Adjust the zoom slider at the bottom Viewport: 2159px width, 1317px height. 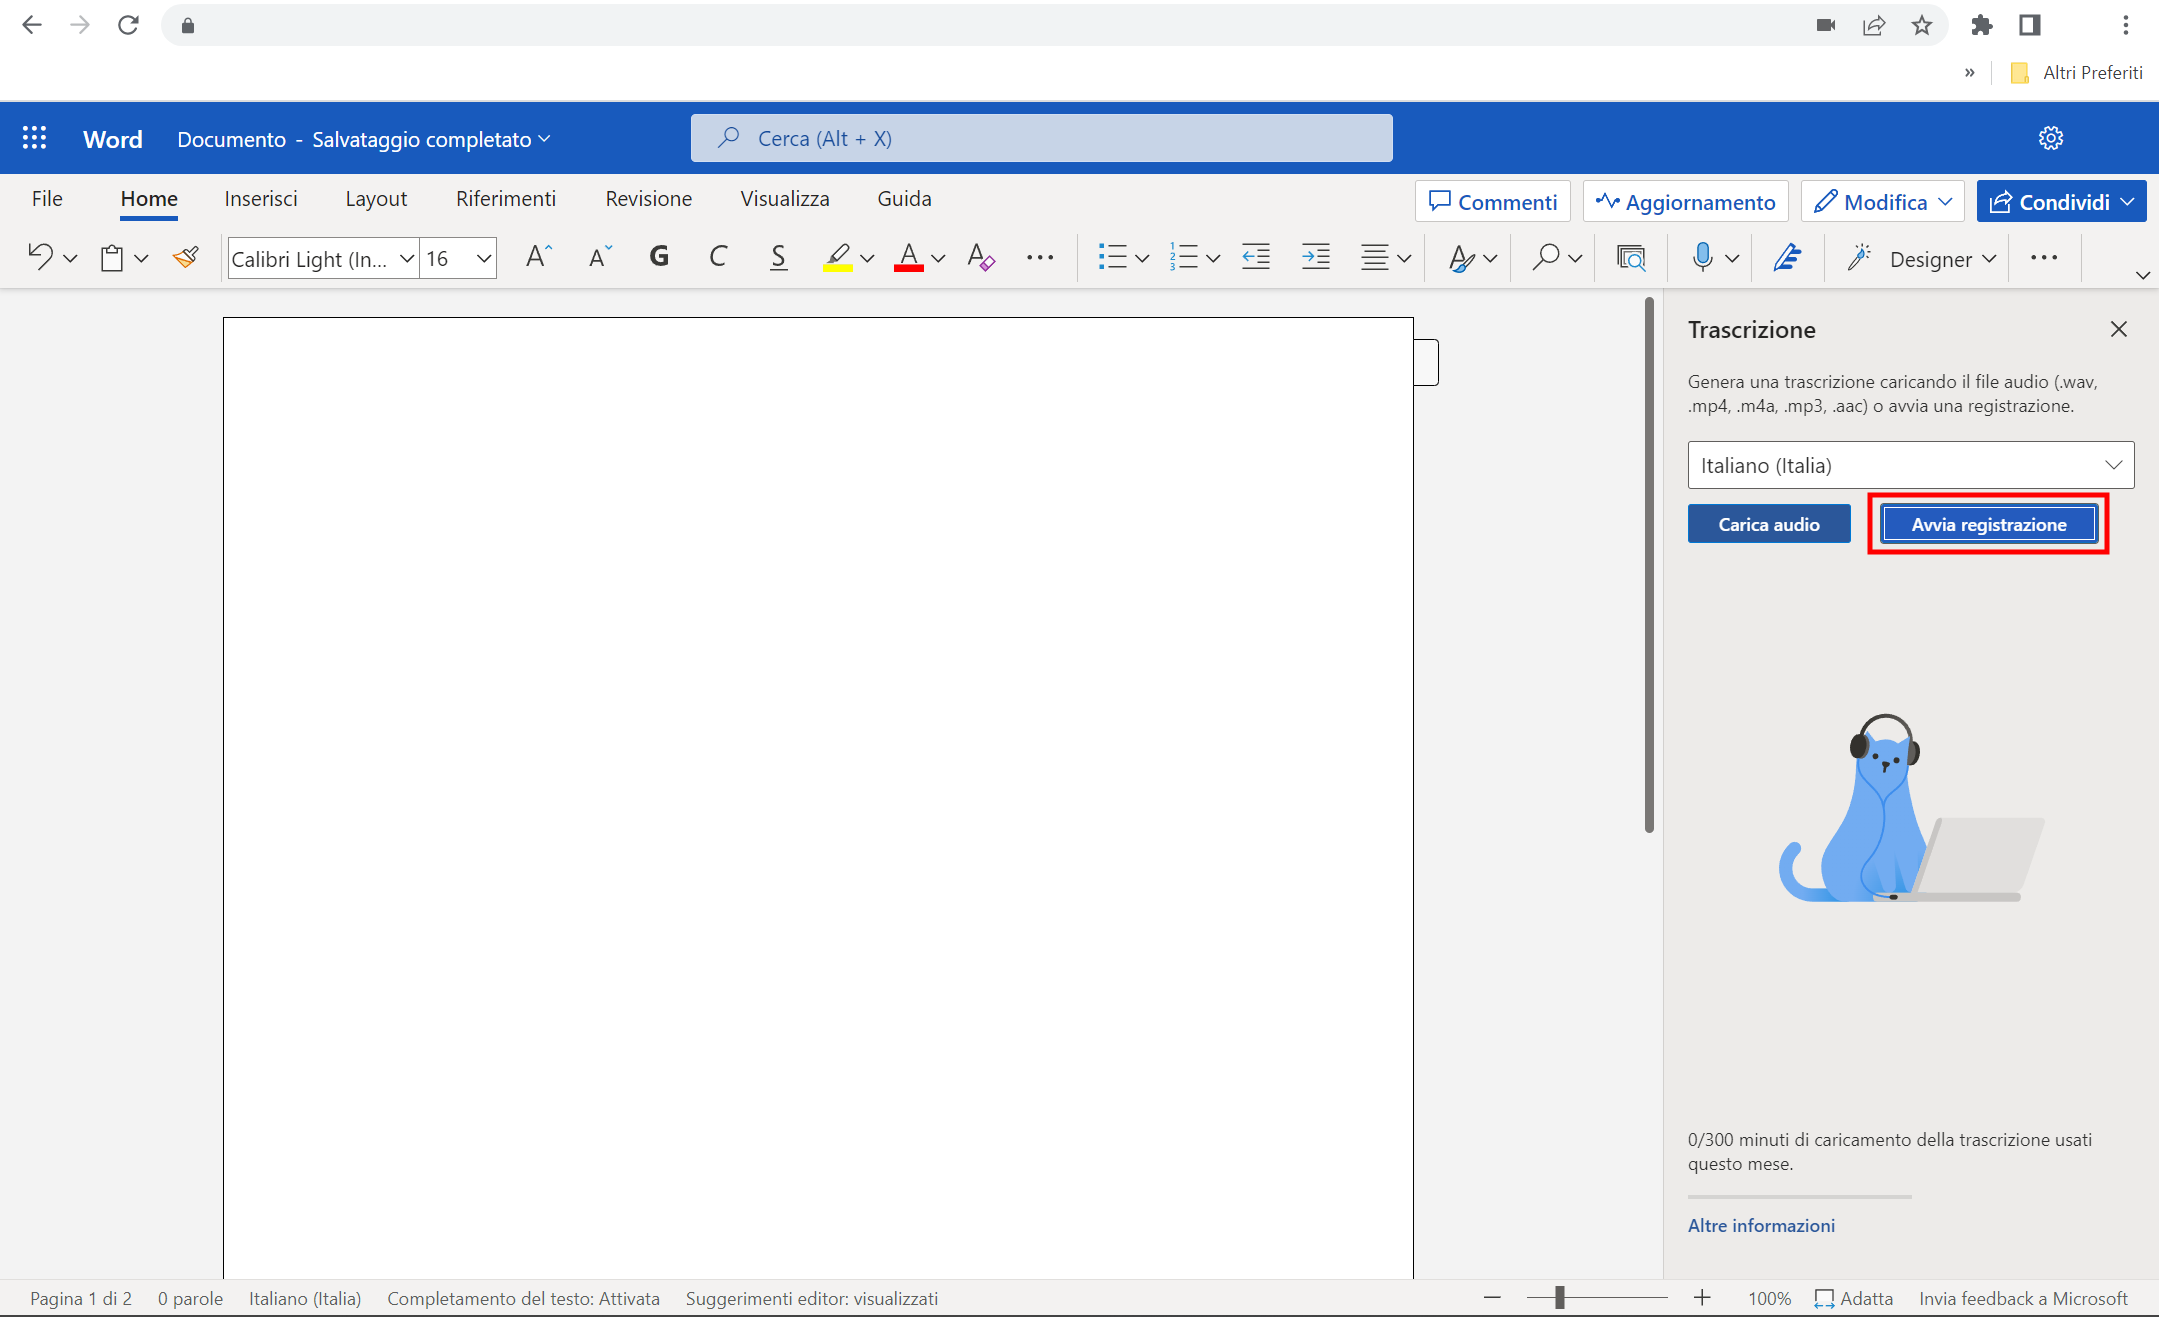pos(1560,1297)
